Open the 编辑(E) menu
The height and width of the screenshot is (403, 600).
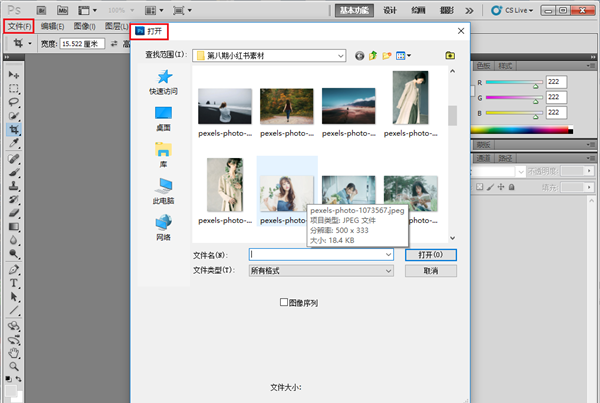pyautogui.click(x=52, y=26)
